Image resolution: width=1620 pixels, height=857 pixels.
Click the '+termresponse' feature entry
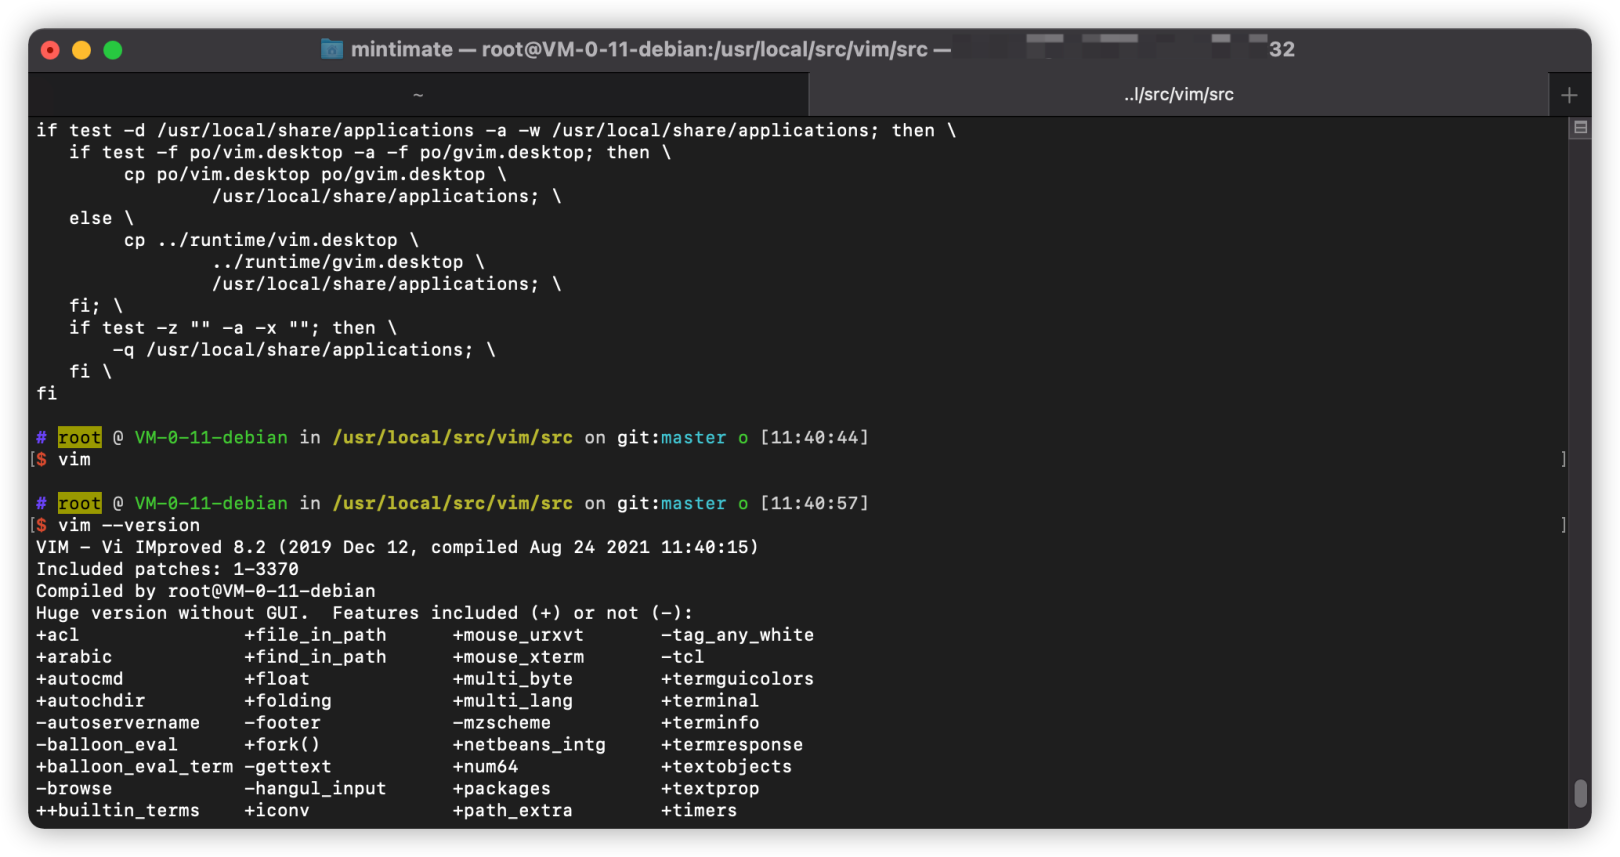click(x=732, y=745)
